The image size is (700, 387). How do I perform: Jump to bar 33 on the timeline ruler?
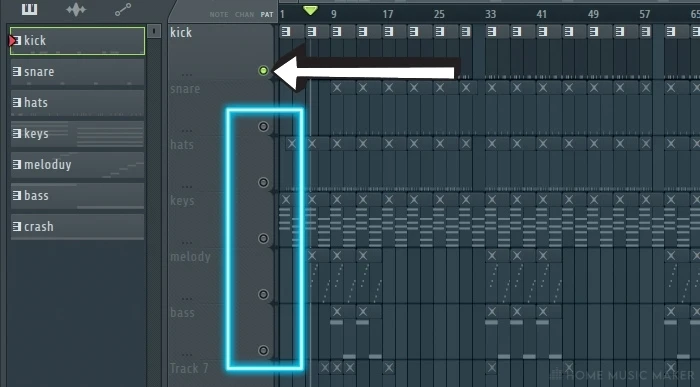pos(491,14)
